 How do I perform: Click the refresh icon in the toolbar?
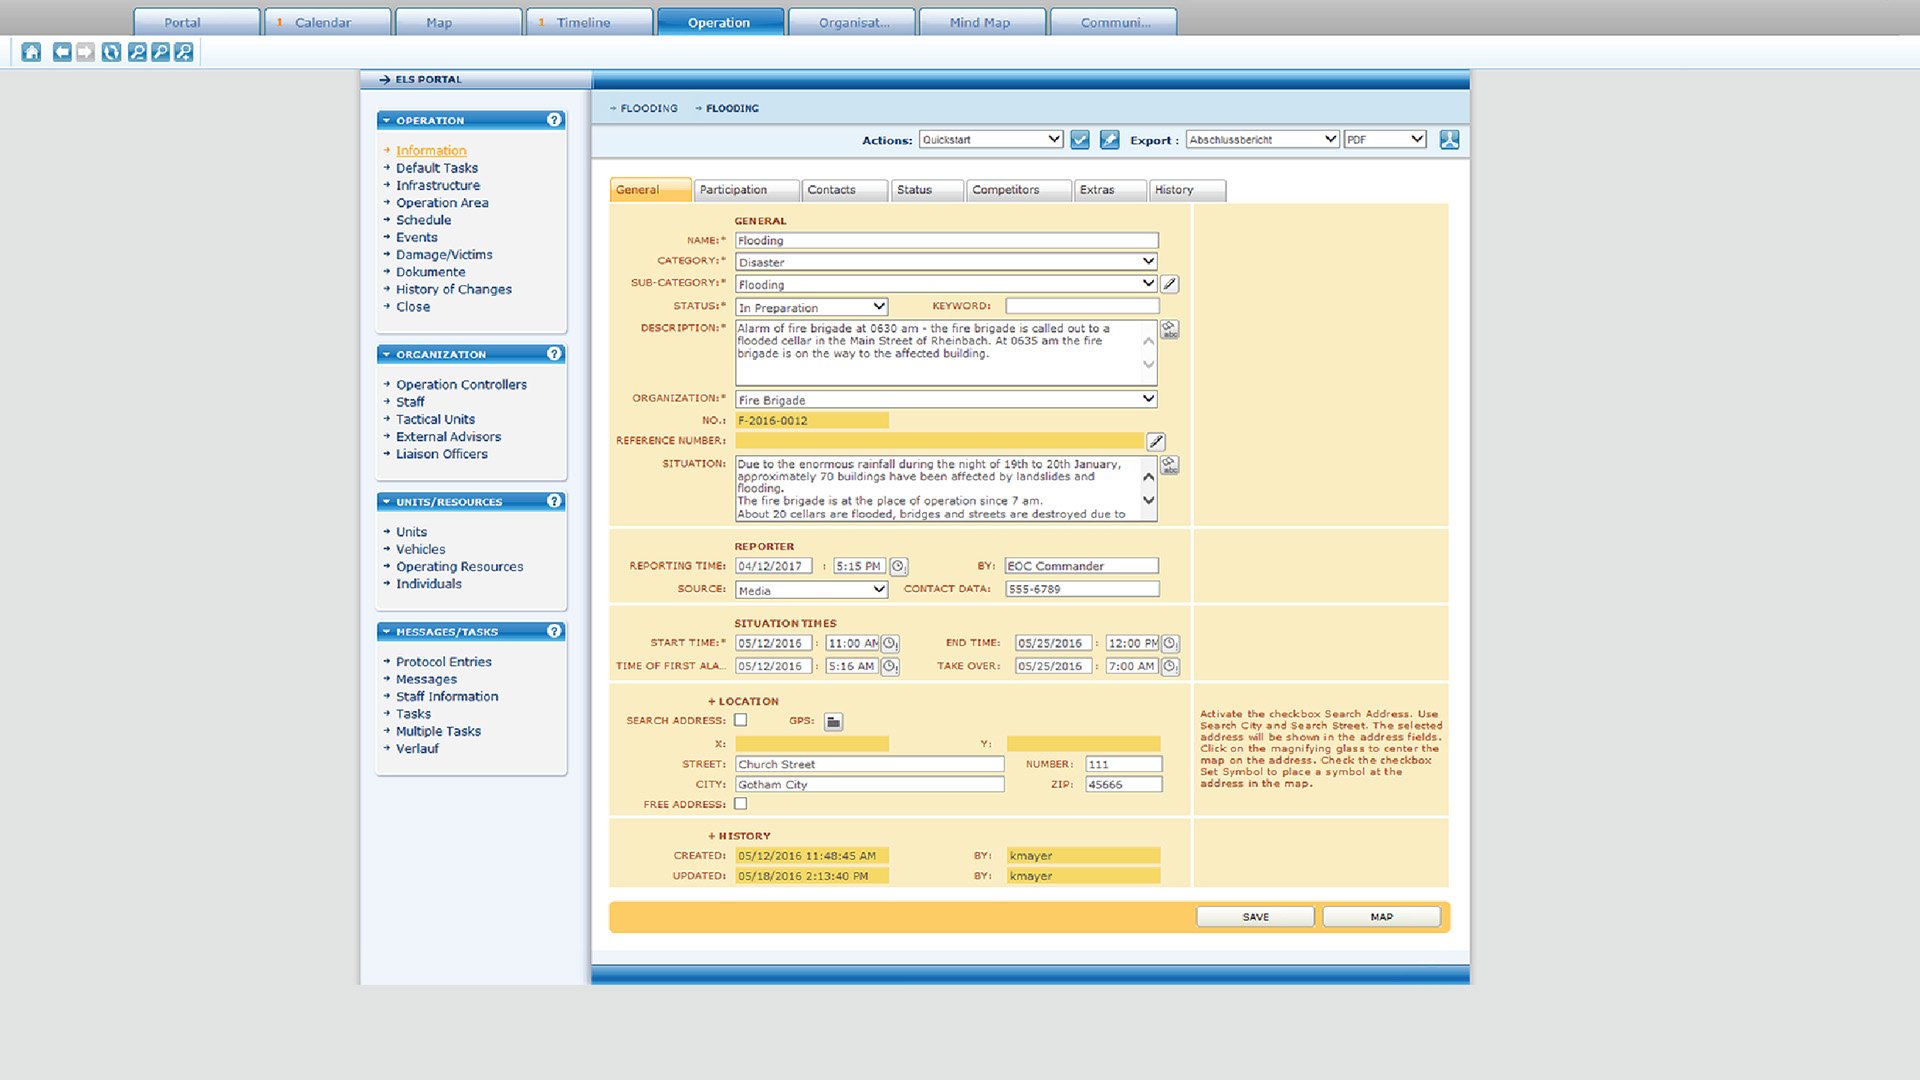coord(111,52)
